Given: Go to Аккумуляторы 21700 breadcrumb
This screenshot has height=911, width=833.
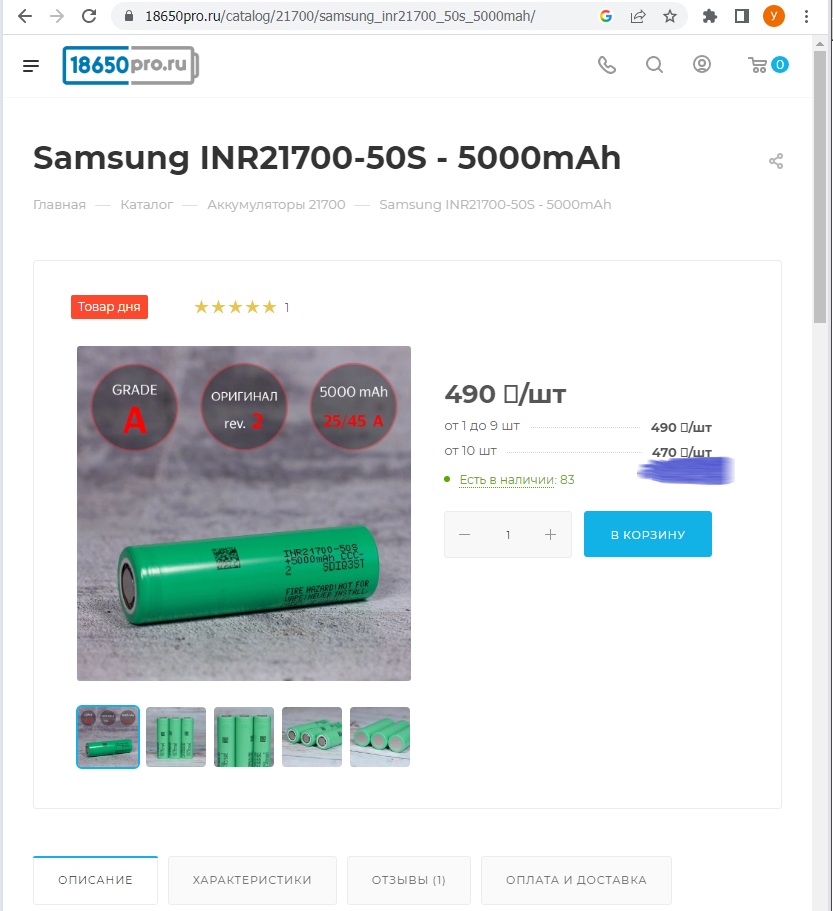Looking at the screenshot, I should [276, 205].
